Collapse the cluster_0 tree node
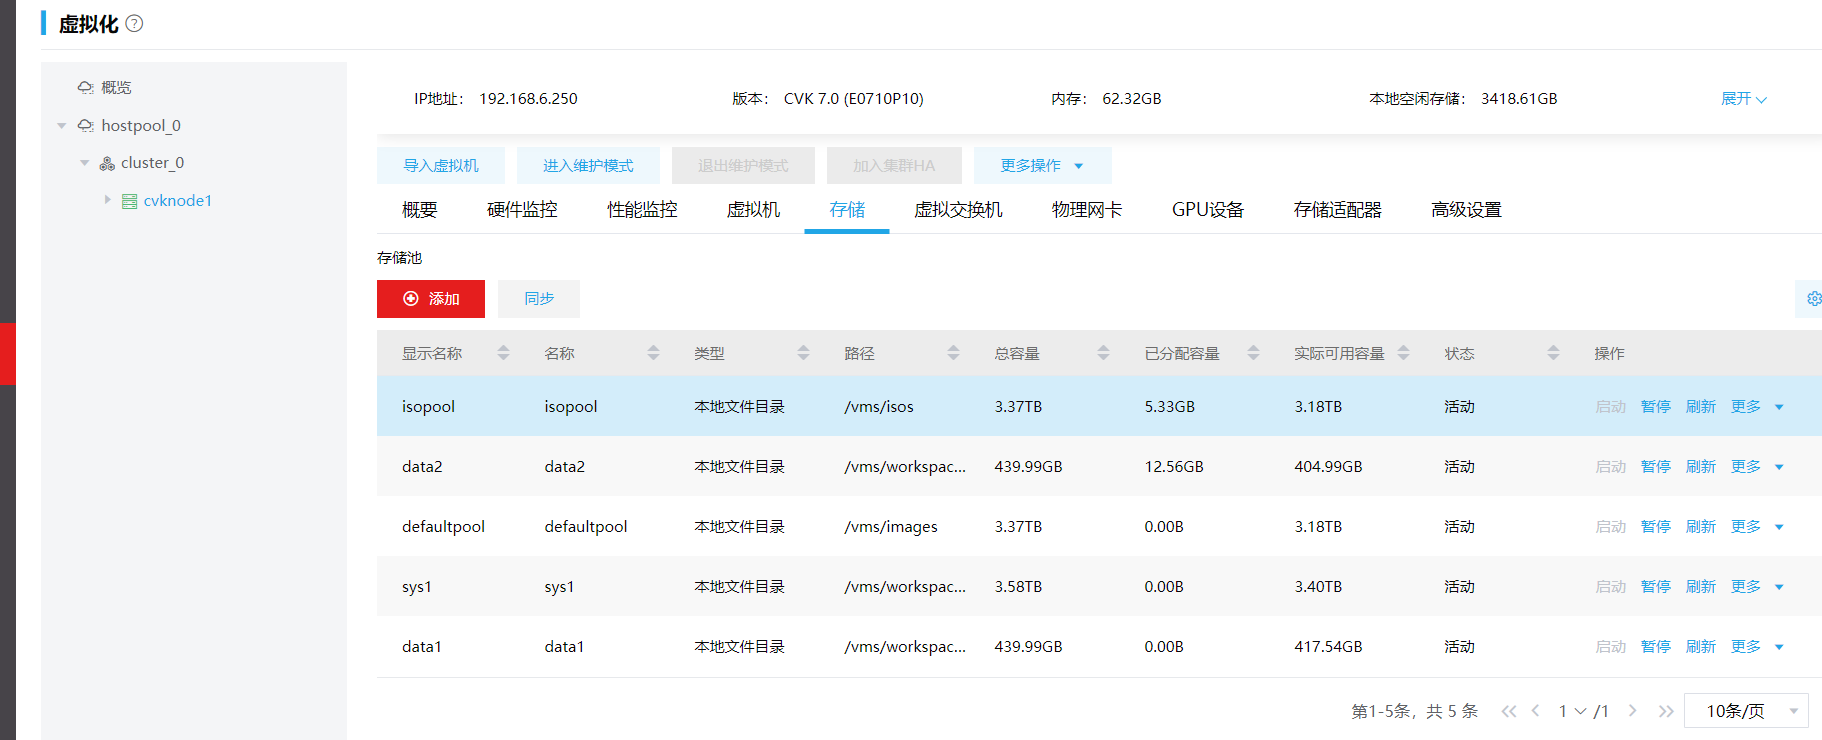 point(84,163)
